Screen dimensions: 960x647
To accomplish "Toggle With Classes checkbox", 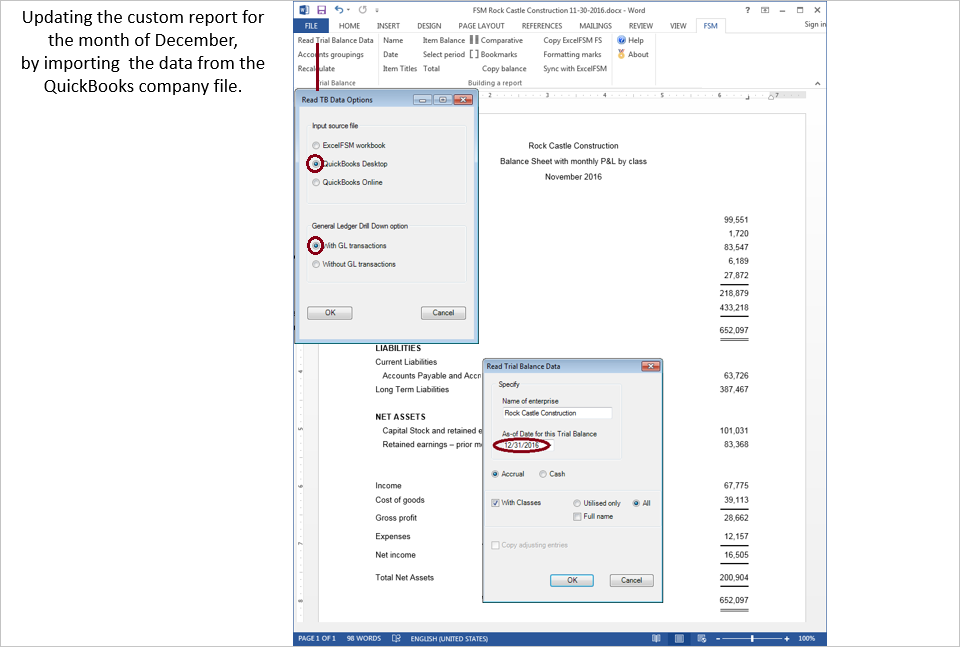I will coord(495,503).
